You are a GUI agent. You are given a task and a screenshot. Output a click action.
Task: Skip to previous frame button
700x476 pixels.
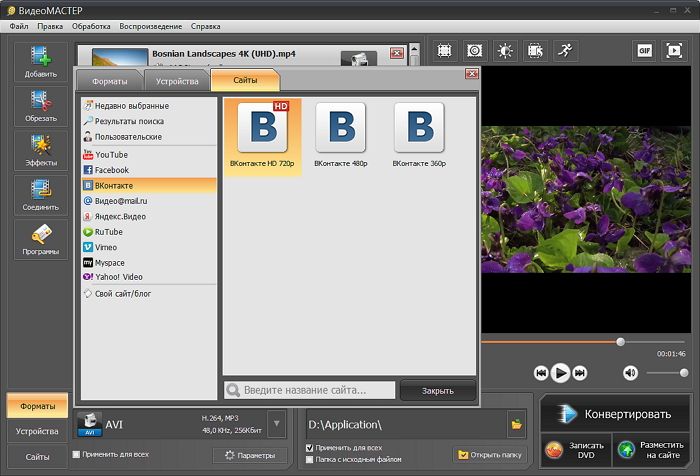point(541,373)
